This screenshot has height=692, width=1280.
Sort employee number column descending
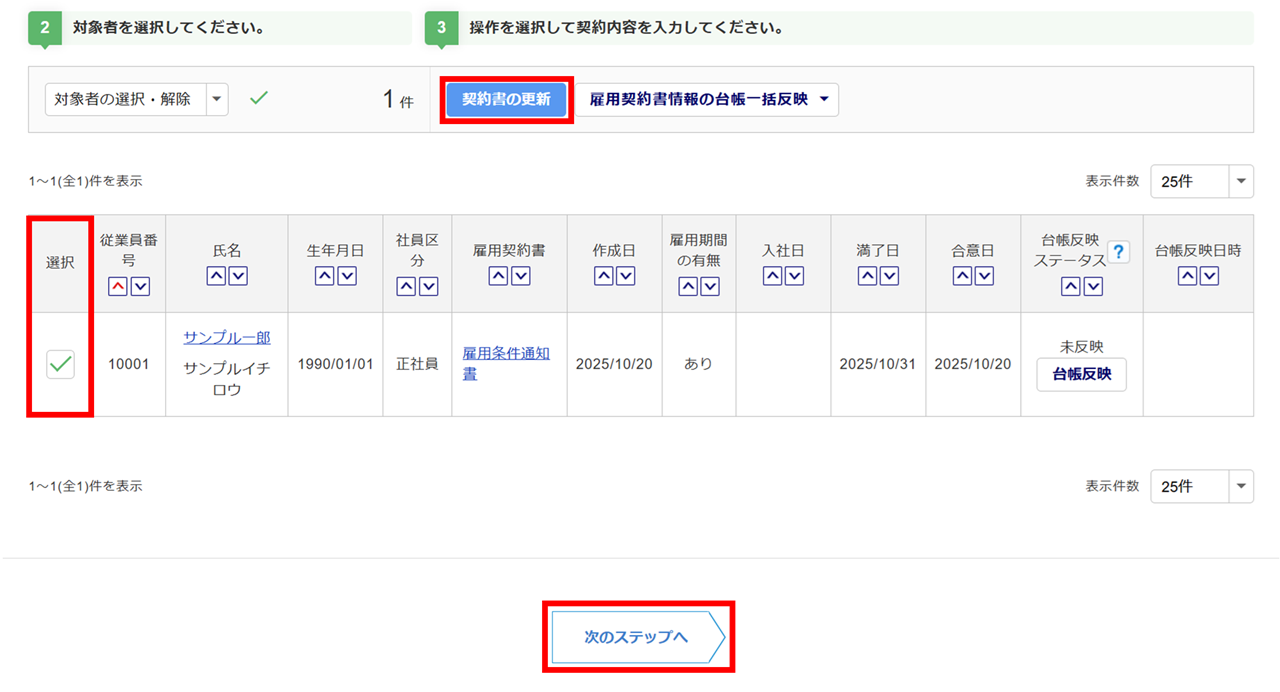tap(140, 287)
